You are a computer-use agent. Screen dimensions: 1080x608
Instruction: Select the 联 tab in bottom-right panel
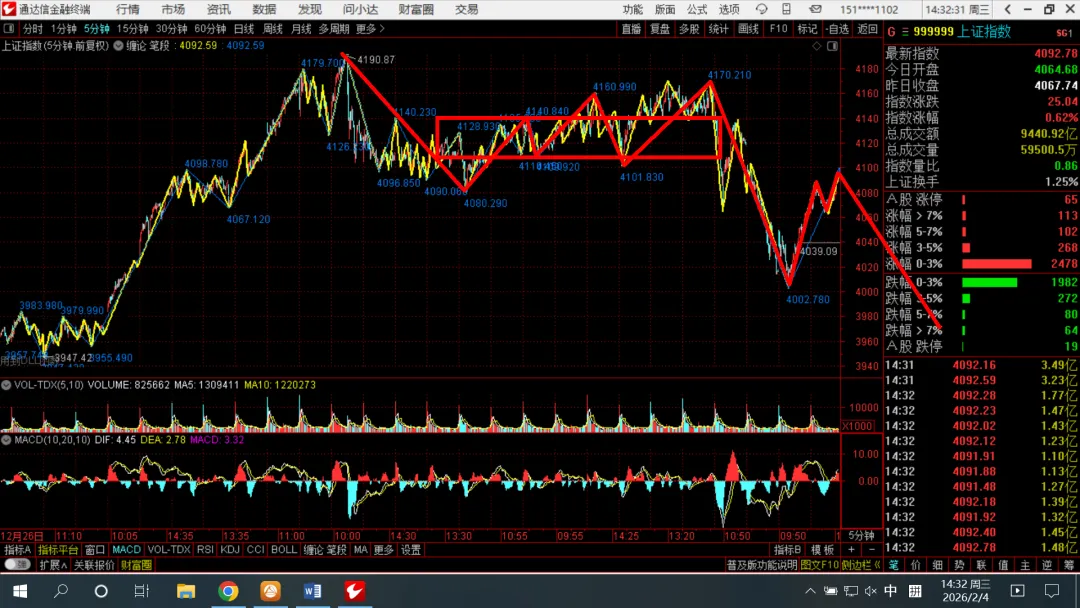tap(982, 565)
